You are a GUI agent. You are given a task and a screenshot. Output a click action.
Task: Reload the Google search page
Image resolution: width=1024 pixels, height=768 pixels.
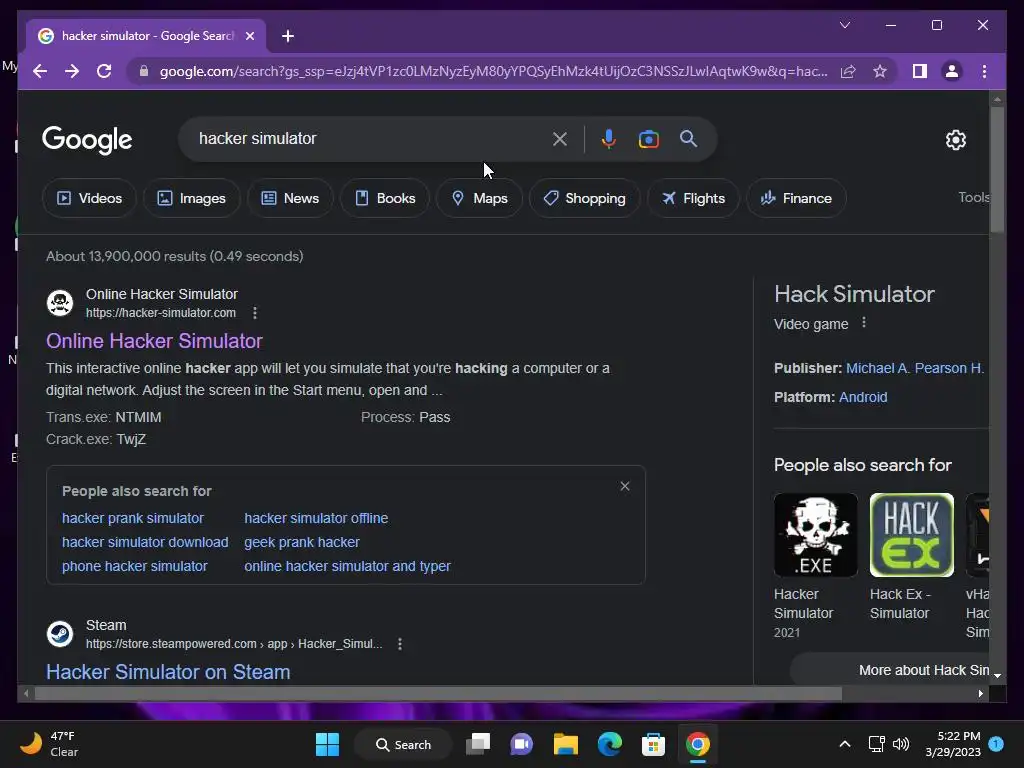[104, 71]
